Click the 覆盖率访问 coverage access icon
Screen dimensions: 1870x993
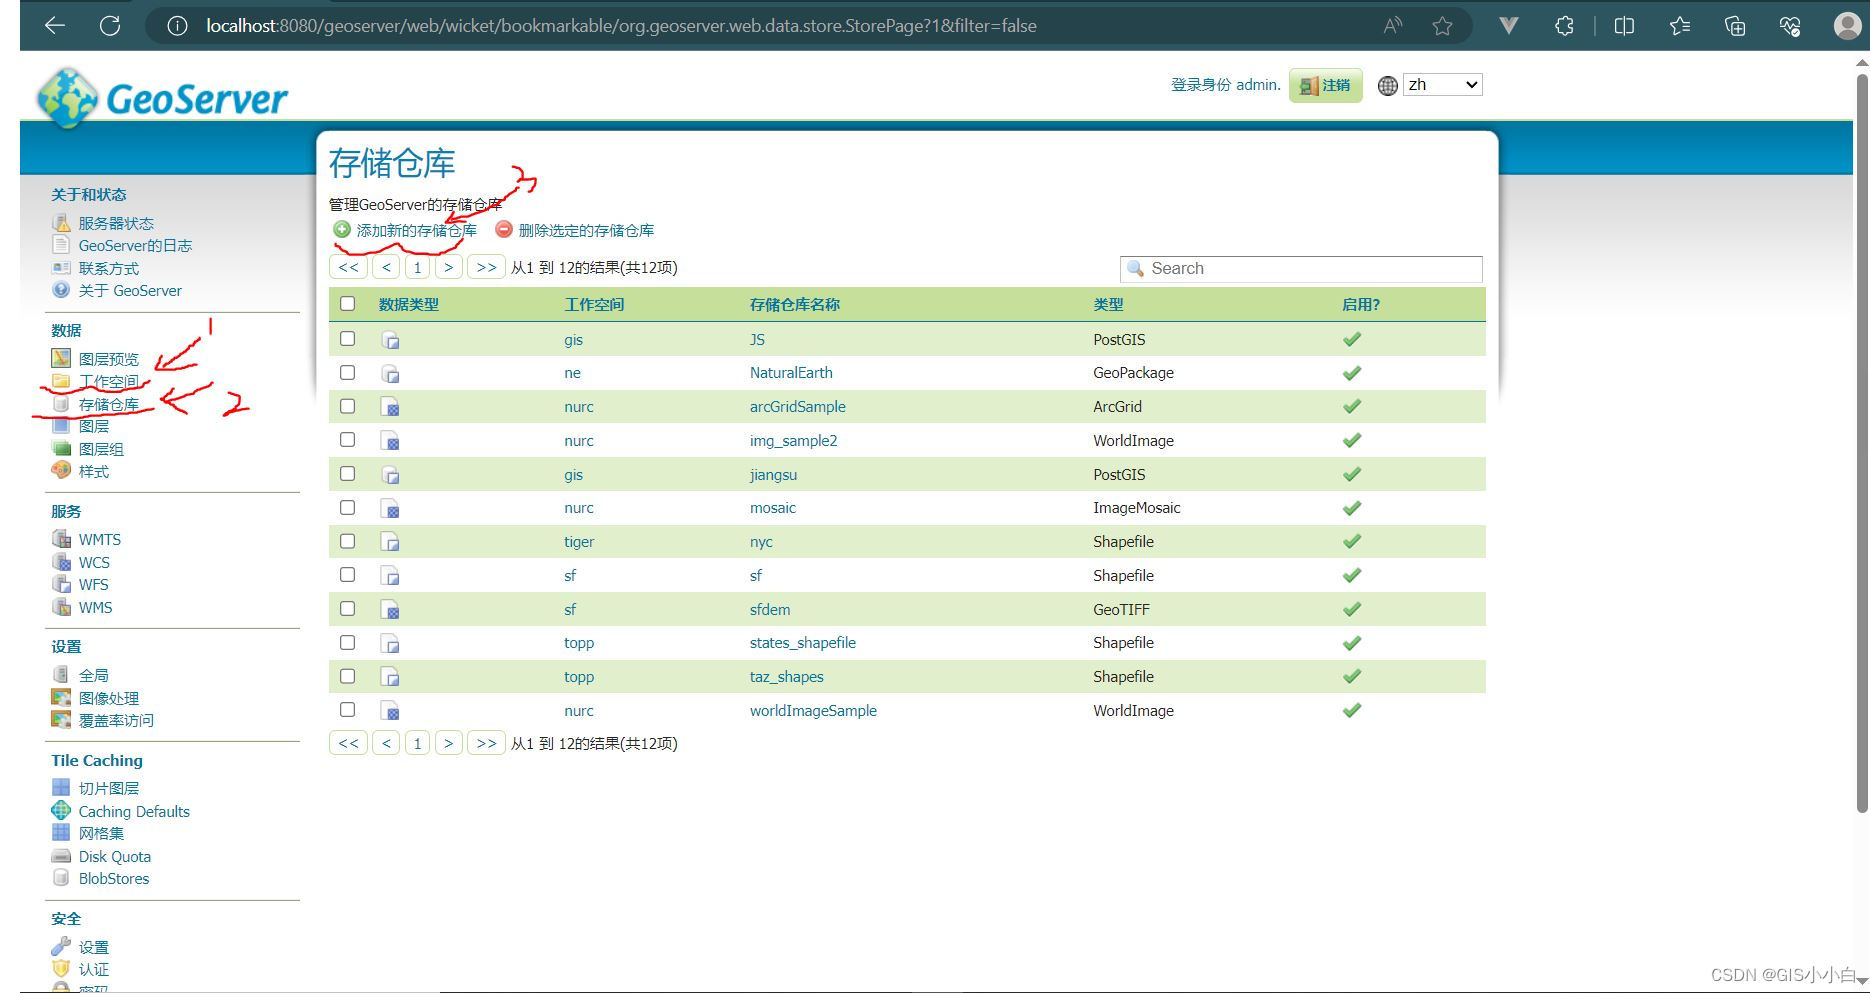point(61,720)
